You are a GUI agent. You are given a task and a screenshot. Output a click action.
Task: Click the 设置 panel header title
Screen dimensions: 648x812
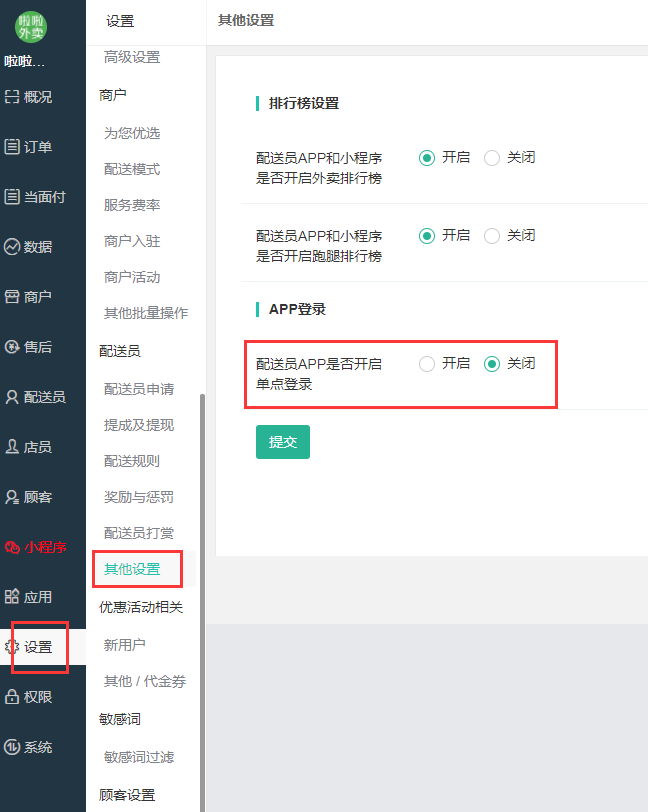click(x=120, y=21)
